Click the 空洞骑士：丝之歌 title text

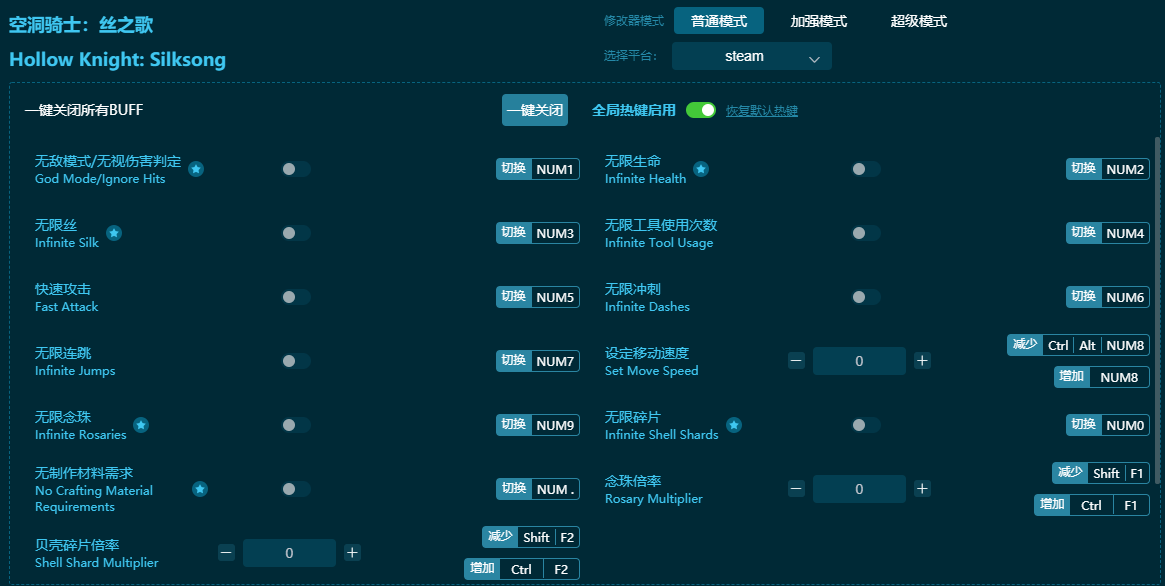click(x=81, y=25)
